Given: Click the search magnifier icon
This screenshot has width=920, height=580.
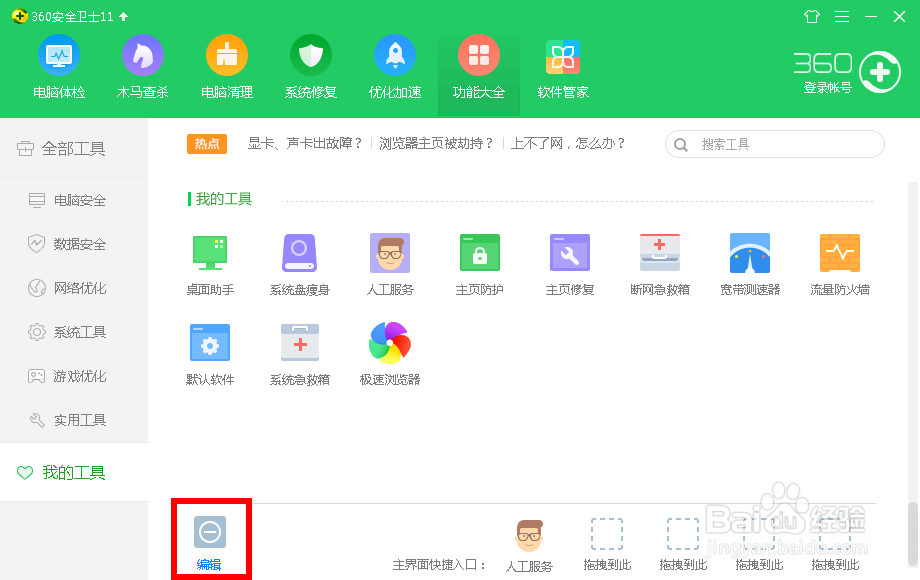Looking at the screenshot, I should (x=681, y=145).
